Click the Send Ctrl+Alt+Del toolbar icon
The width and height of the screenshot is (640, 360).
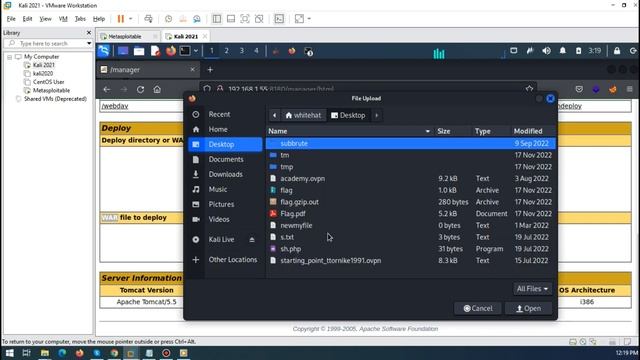tap(149, 19)
